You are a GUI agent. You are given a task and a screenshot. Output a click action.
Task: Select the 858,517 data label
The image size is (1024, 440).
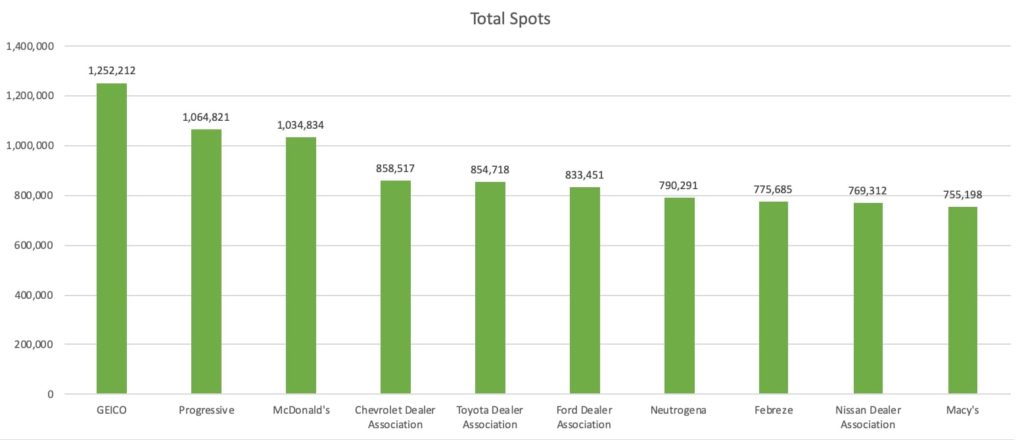[x=396, y=168]
